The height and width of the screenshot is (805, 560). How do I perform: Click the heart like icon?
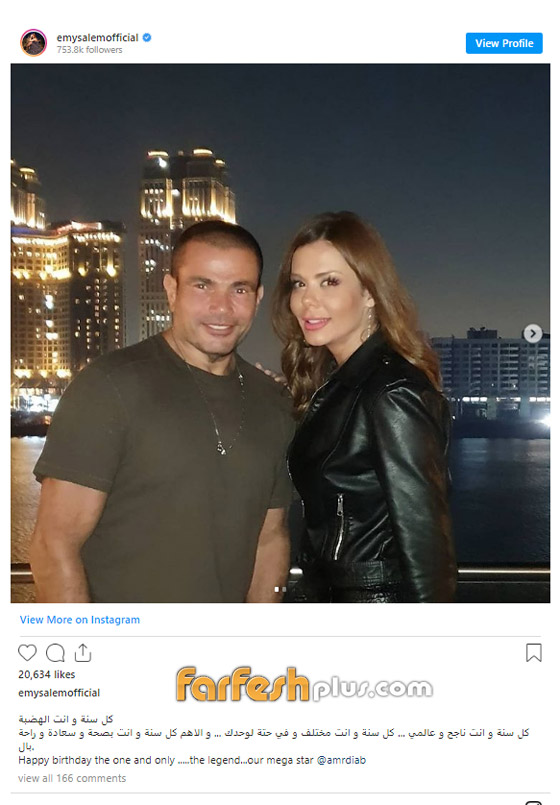[27, 653]
